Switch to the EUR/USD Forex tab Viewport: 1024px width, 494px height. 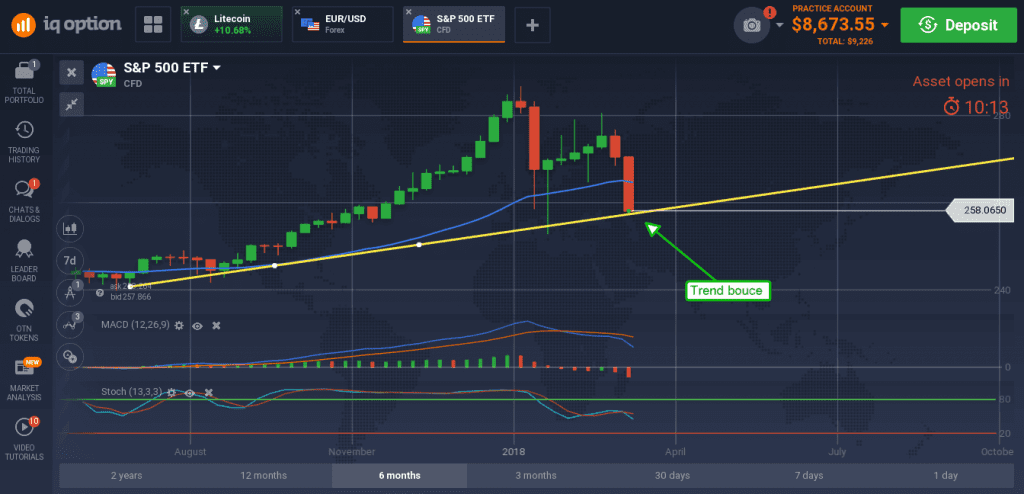[x=343, y=25]
